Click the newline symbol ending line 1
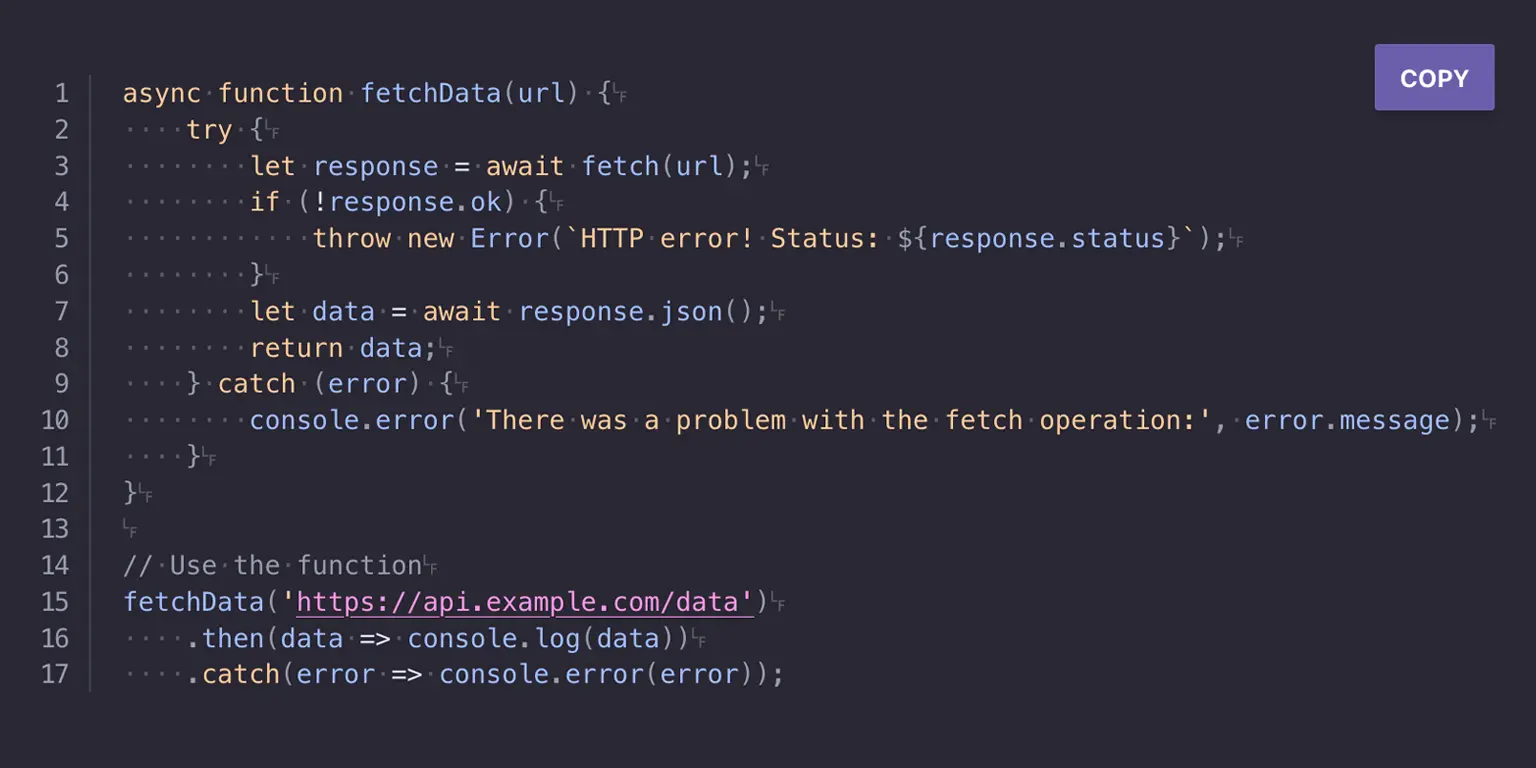This screenshot has height=768, width=1536. (622, 93)
